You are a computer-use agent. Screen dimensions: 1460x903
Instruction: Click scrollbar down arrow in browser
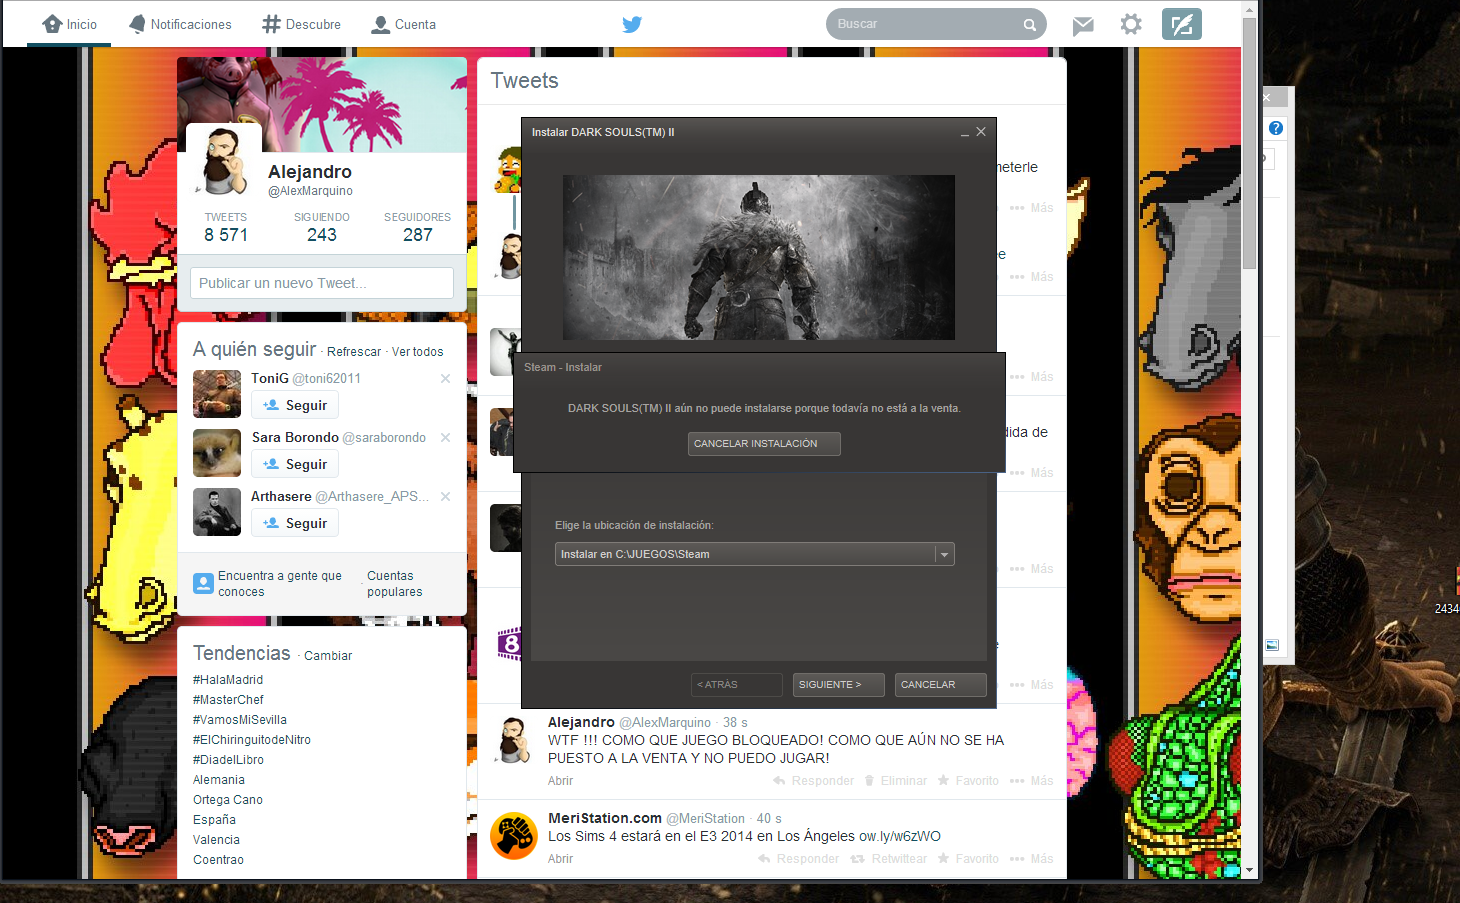(1249, 870)
